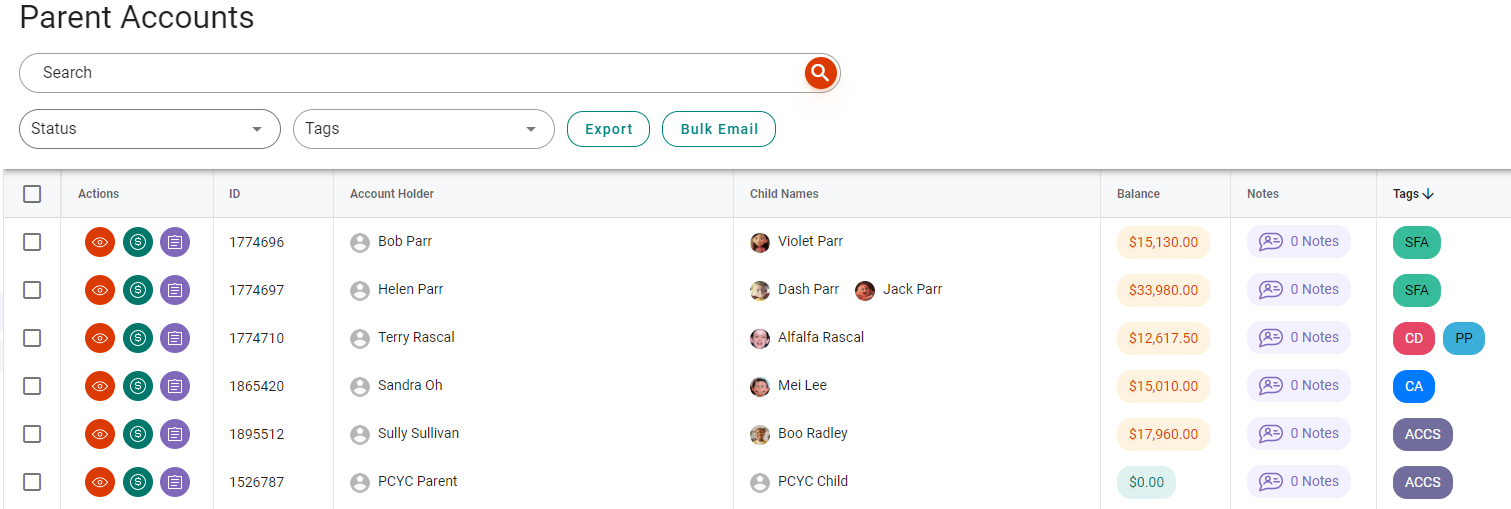Check the box for Bob Parr's row
Screen dimensions: 1511x509
[32, 242]
